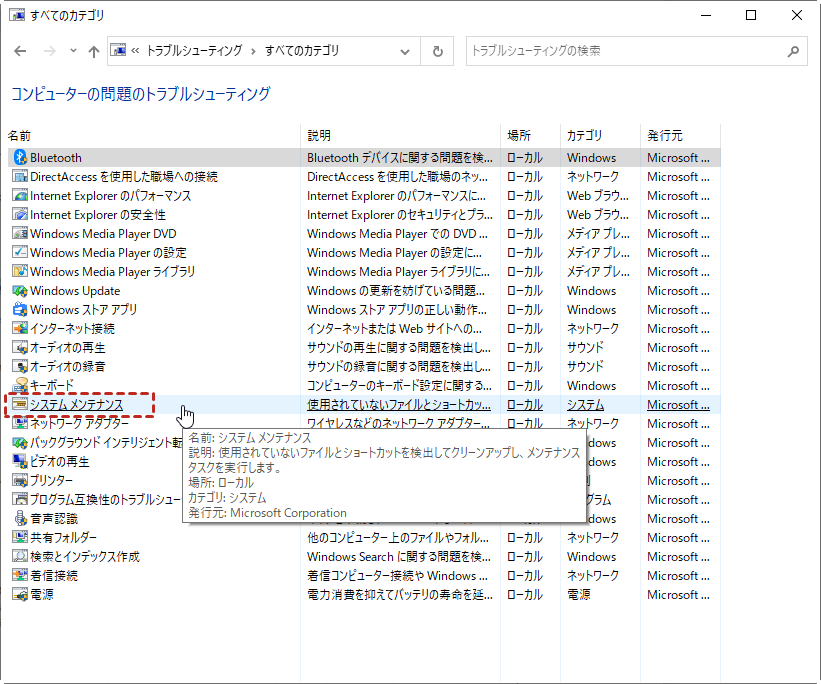Click description 'Windows Search に関する問題を検...'

[399, 556]
